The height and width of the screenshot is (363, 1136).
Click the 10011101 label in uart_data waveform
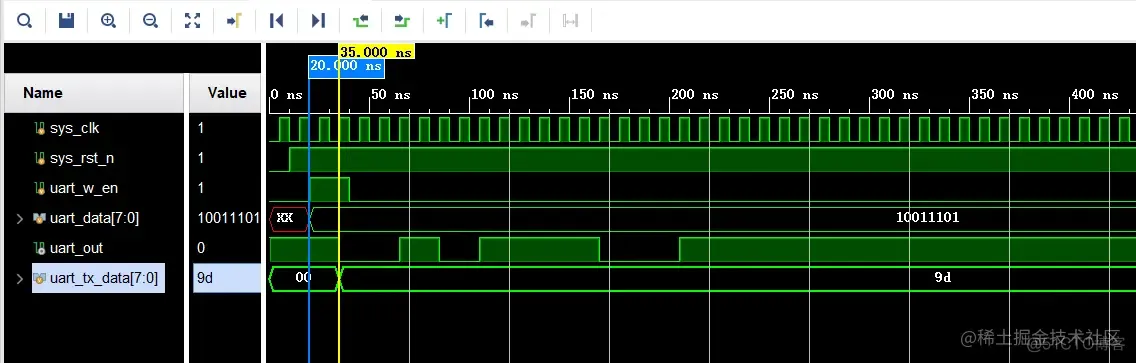coord(927,217)
